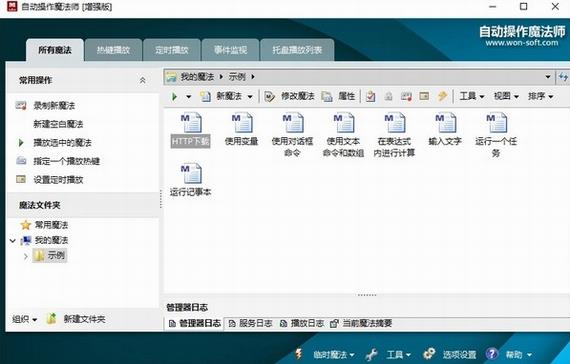Switch to the 热键播放 tab
570x364 pixels.
(113, 50)
